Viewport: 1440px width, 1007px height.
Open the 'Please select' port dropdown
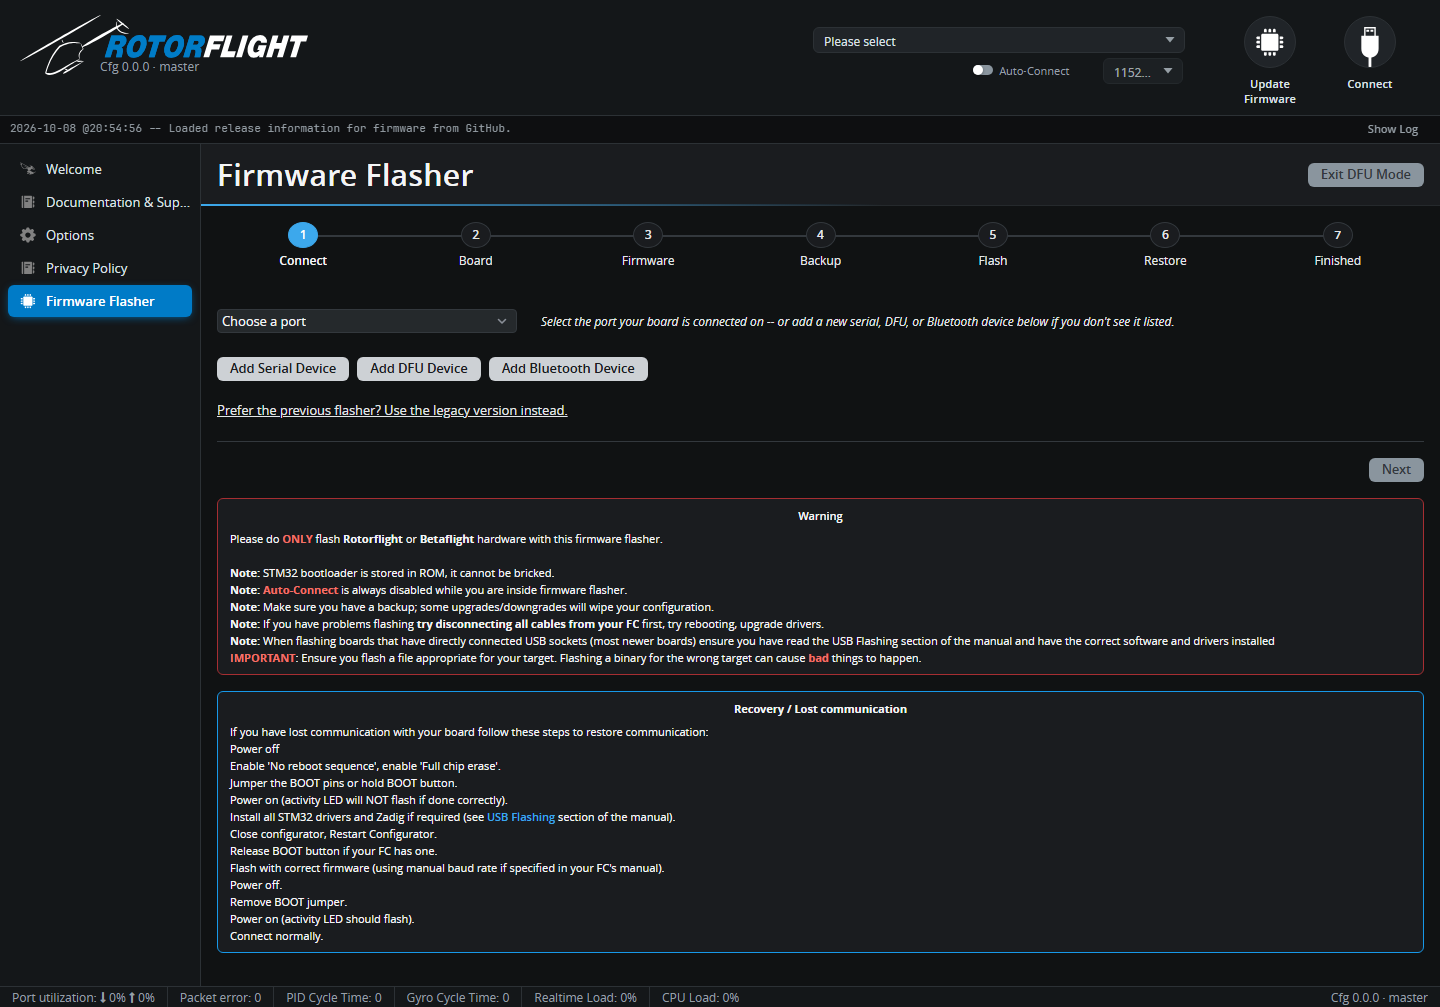pos(998,40)
